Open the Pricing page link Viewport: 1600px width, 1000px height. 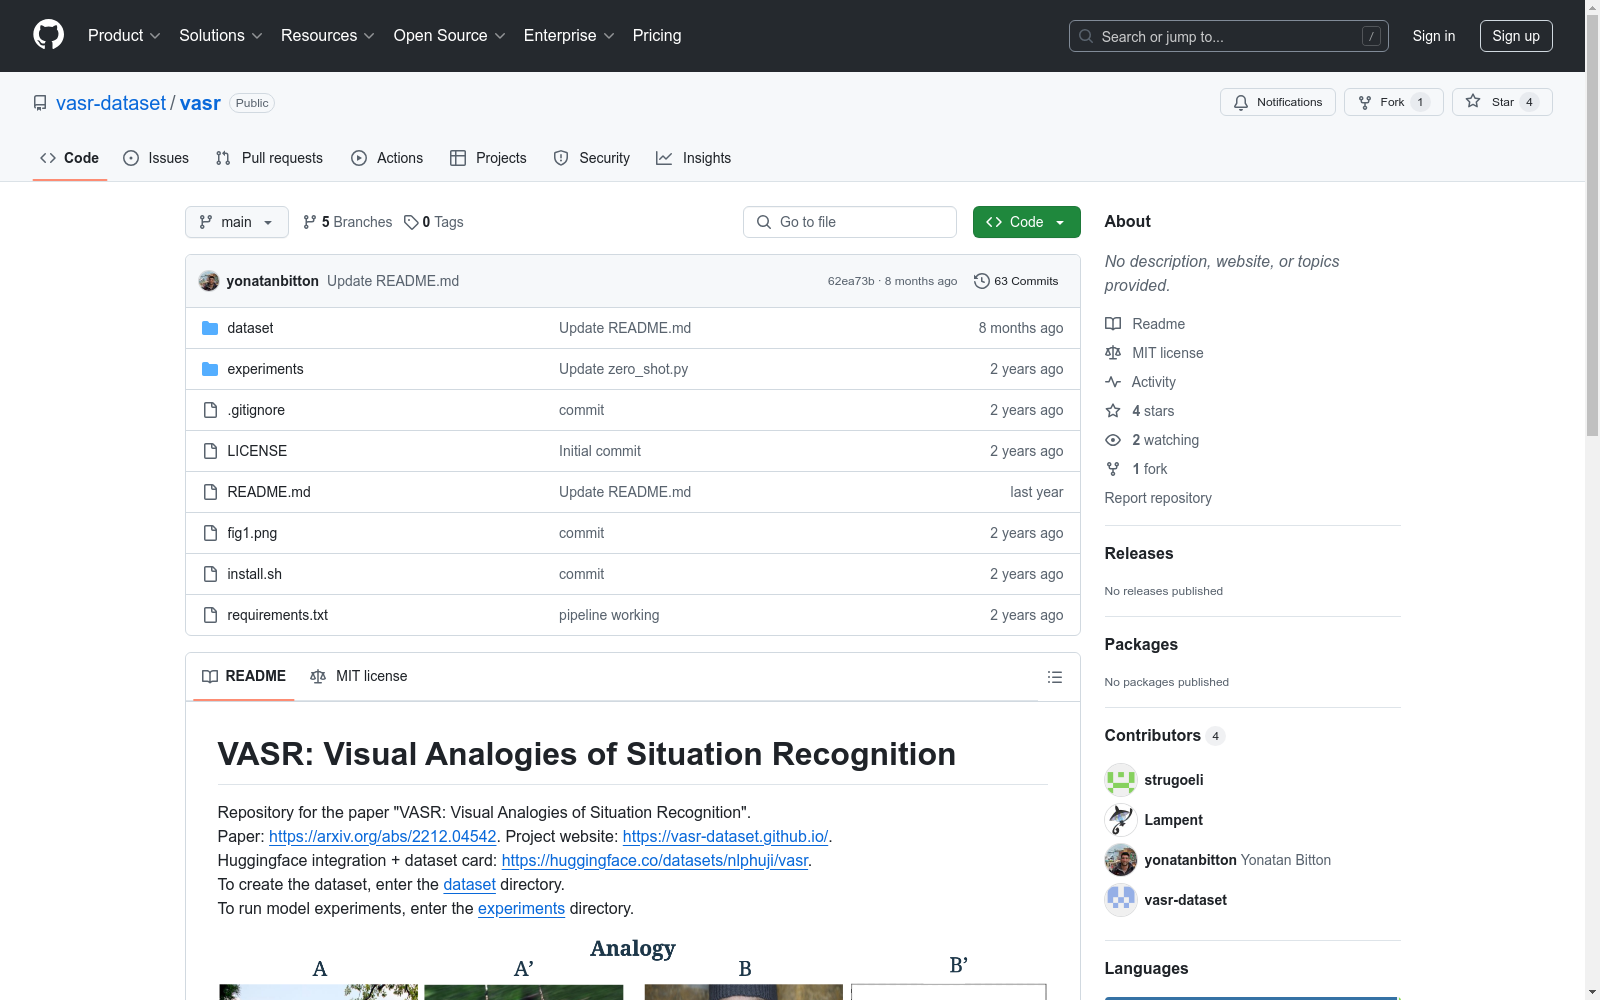click(657, 36)
